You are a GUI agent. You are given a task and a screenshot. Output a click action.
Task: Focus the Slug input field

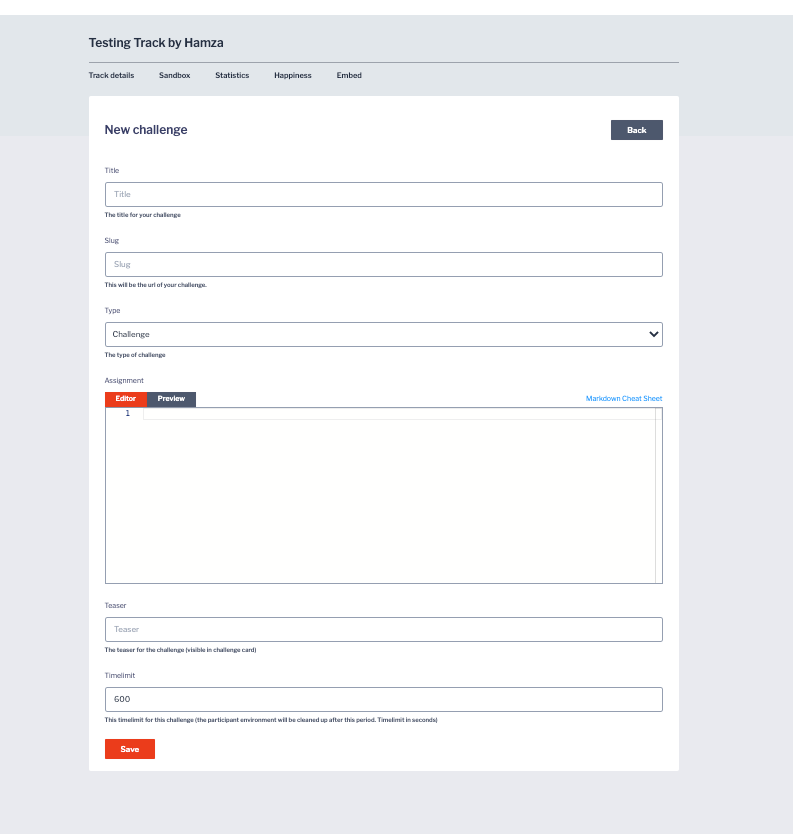click(x=384, y=264)
